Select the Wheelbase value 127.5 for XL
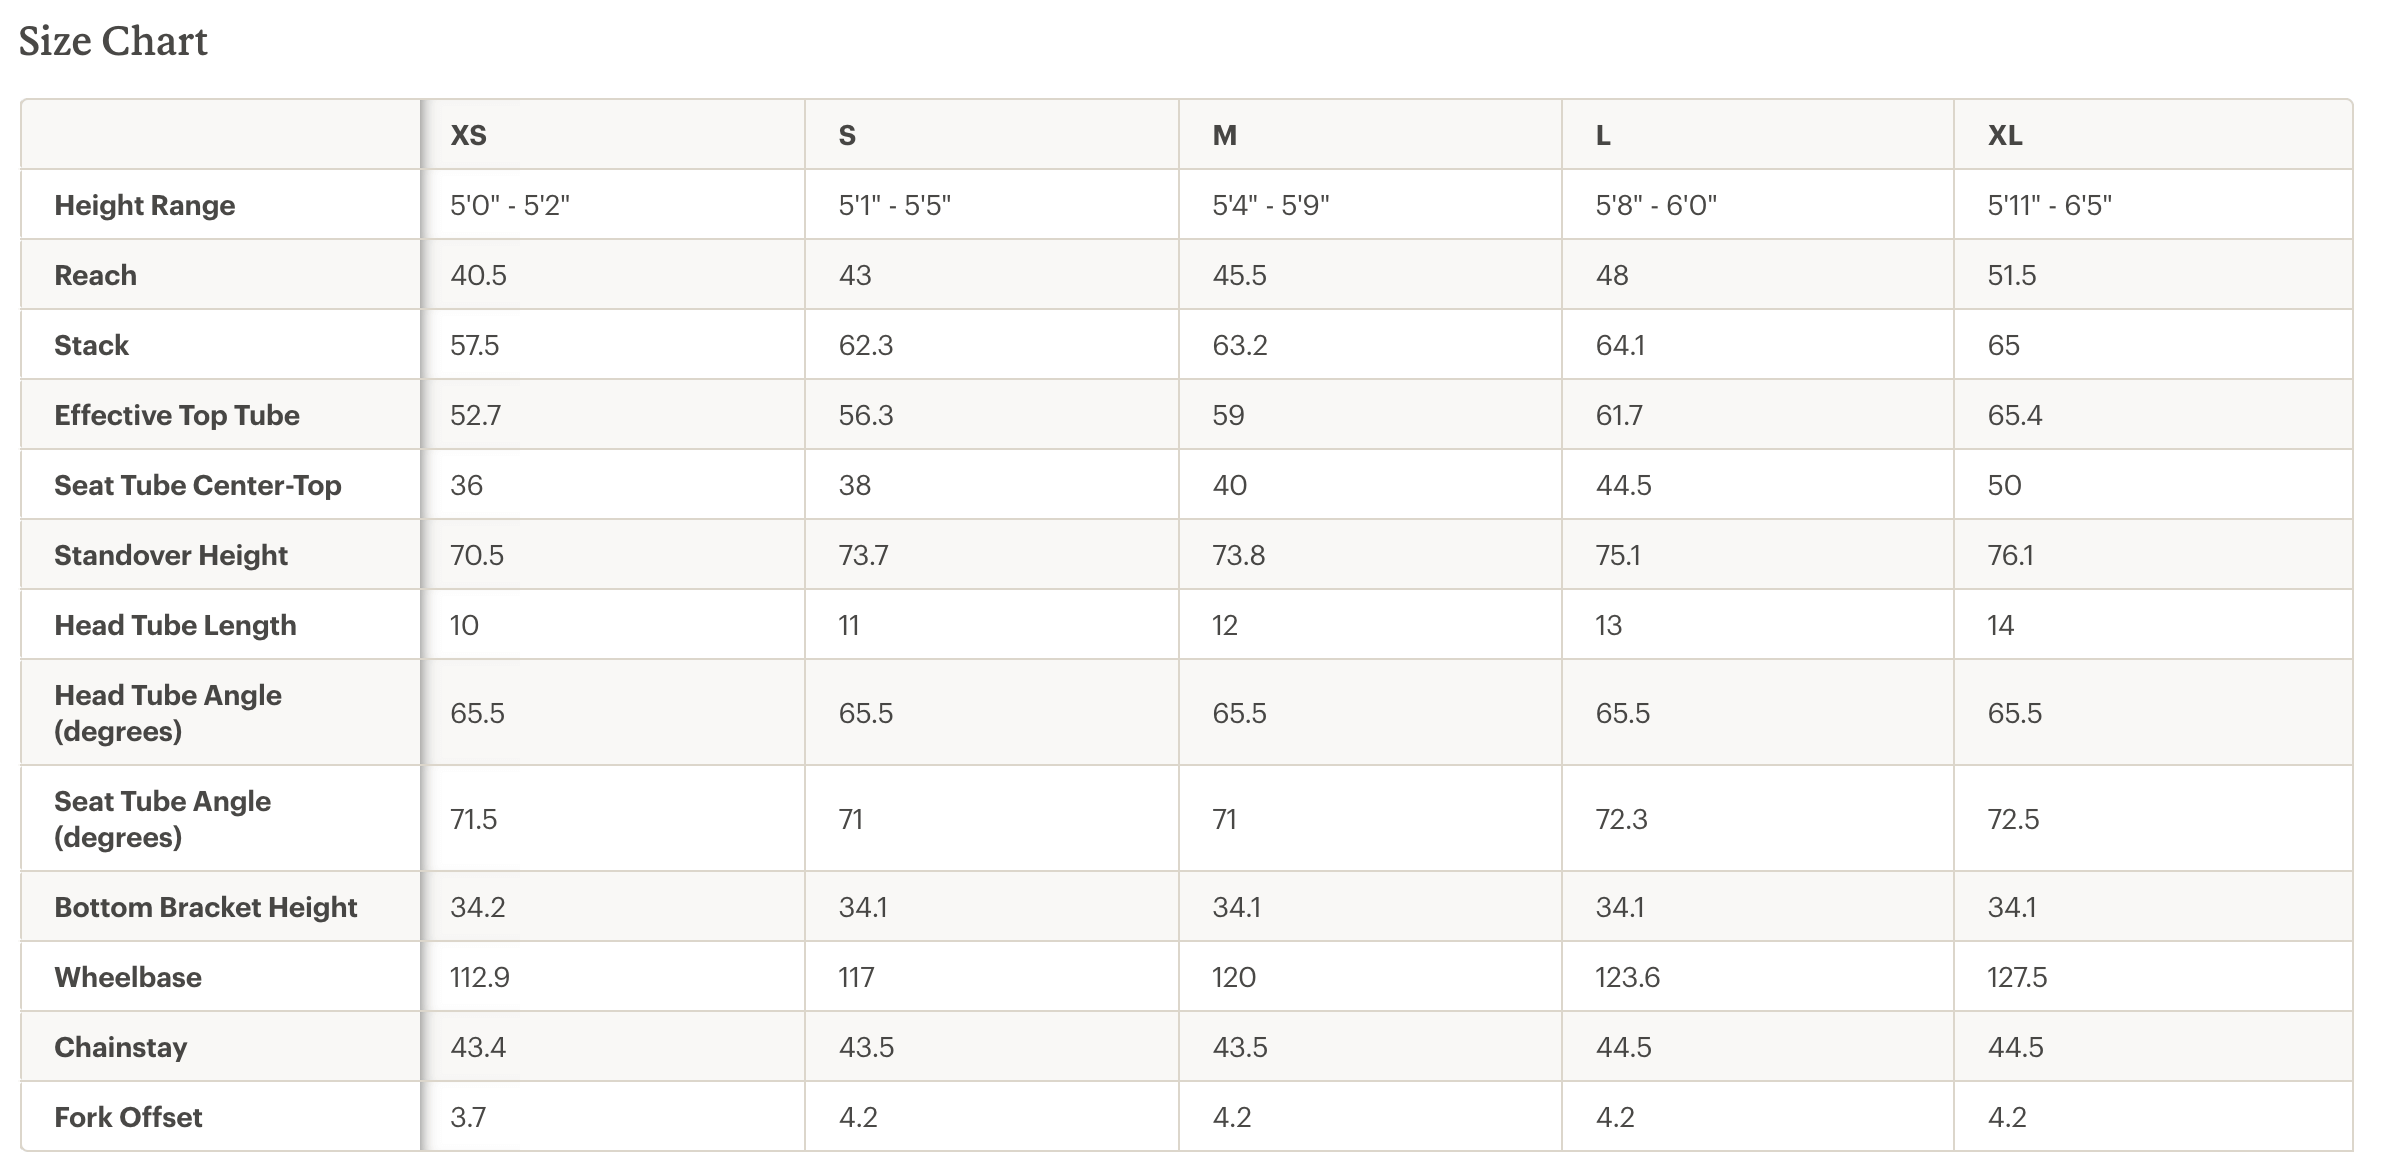 (2017, 977)
